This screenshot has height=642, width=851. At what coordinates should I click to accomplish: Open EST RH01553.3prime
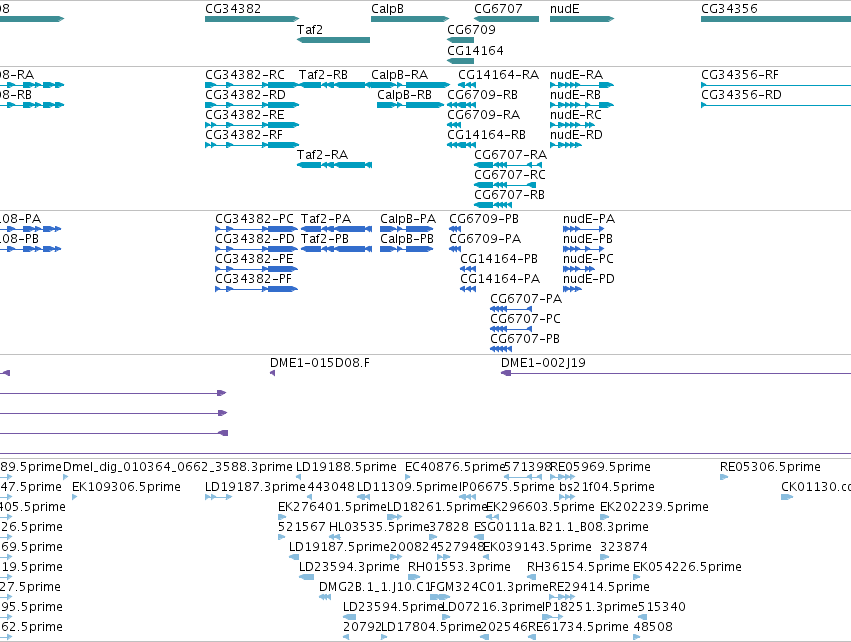pos(459,567)
